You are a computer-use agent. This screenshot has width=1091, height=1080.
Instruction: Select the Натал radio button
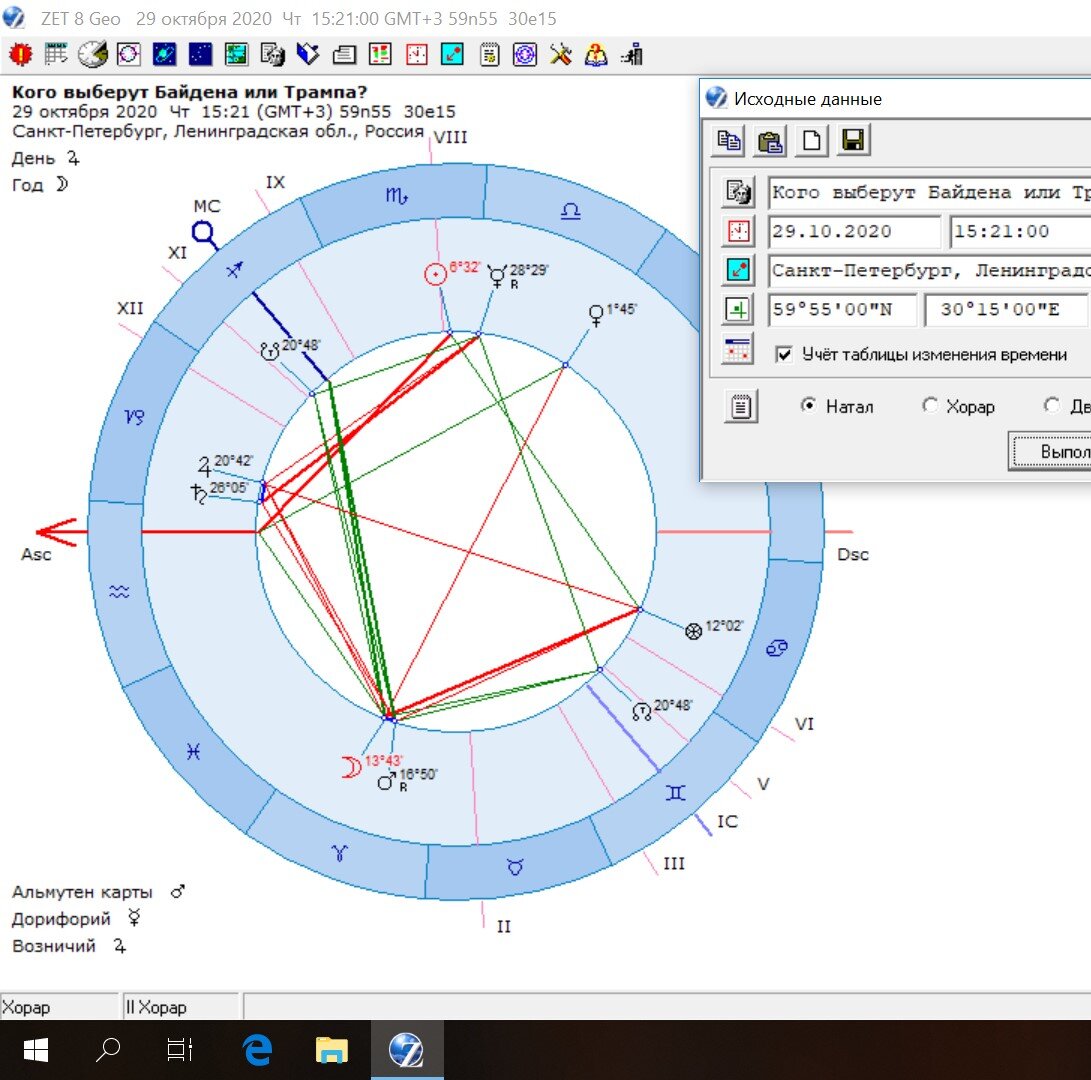click(x=808, y=405)
